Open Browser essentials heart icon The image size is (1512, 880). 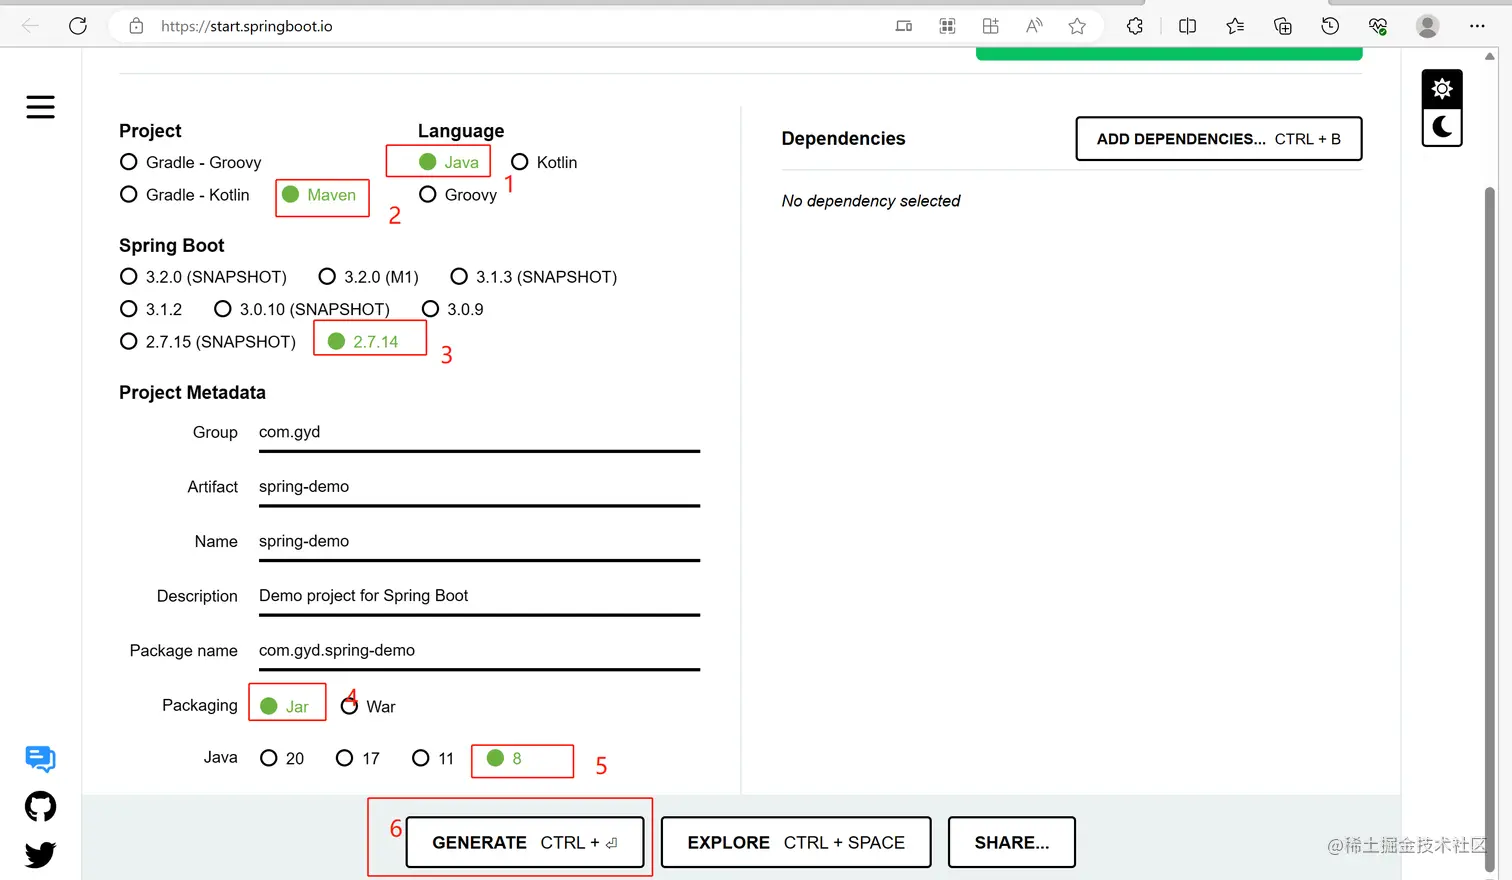[x=1378, y=26]
